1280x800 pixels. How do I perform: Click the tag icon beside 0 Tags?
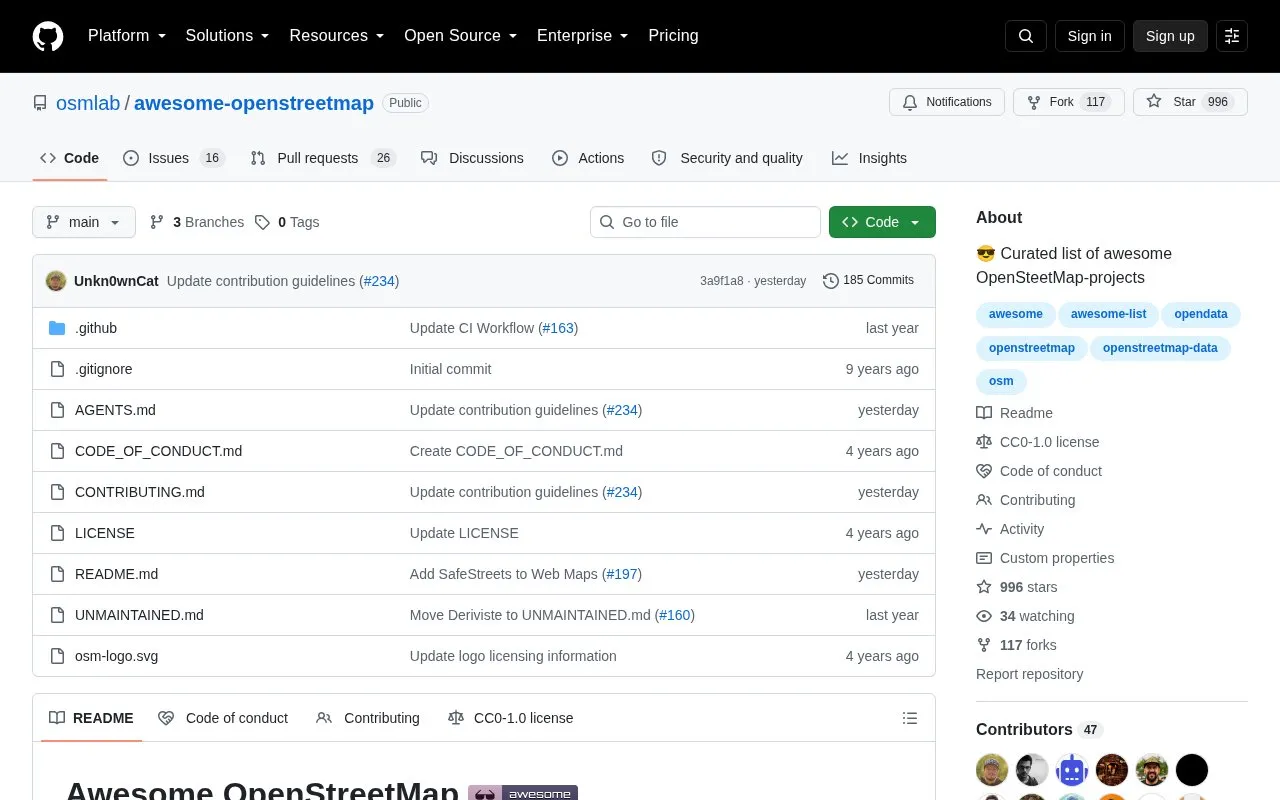pos(262,222)
